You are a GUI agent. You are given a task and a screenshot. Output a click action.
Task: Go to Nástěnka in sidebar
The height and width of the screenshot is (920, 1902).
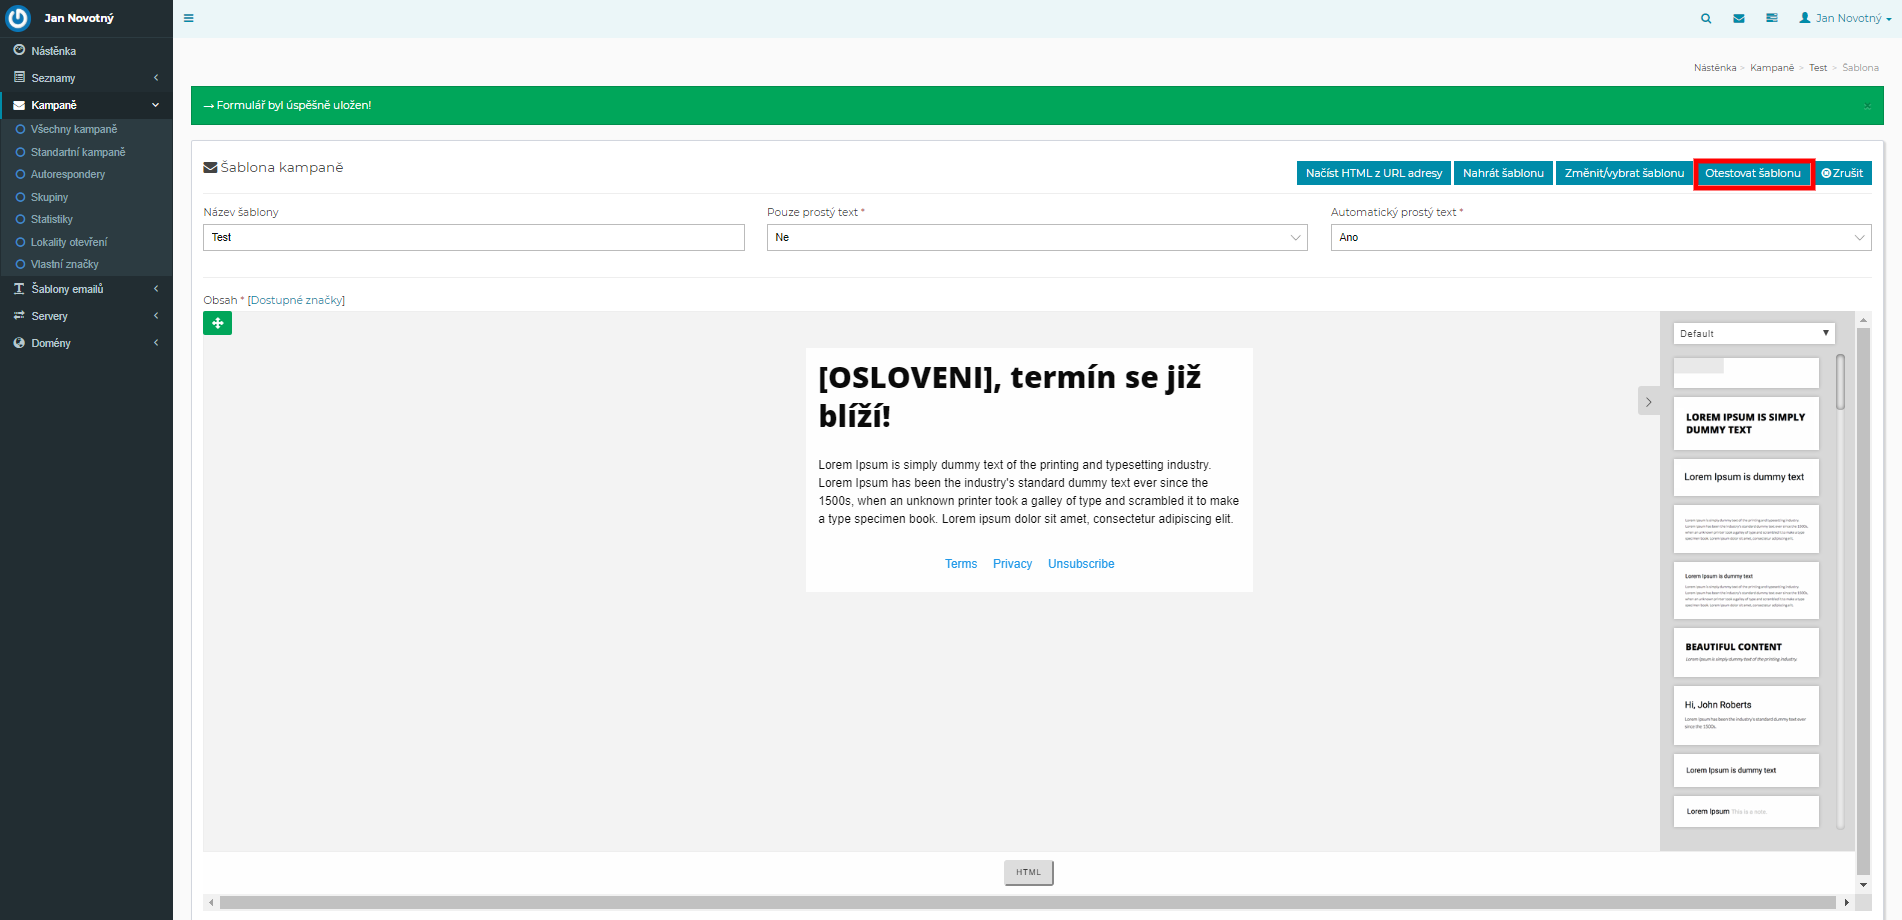pos(86,51)
